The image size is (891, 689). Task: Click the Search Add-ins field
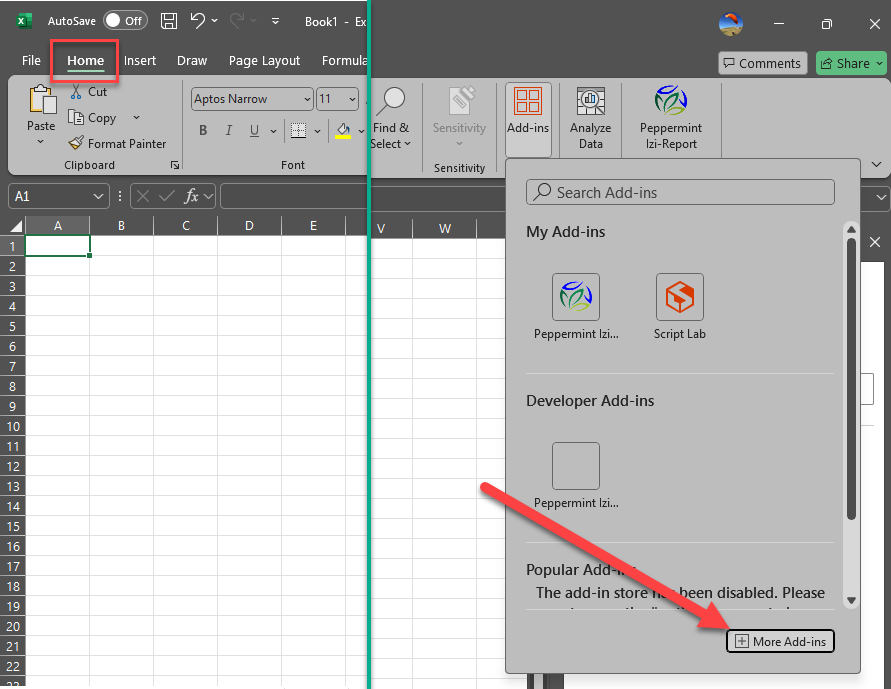tap(680, 193)
